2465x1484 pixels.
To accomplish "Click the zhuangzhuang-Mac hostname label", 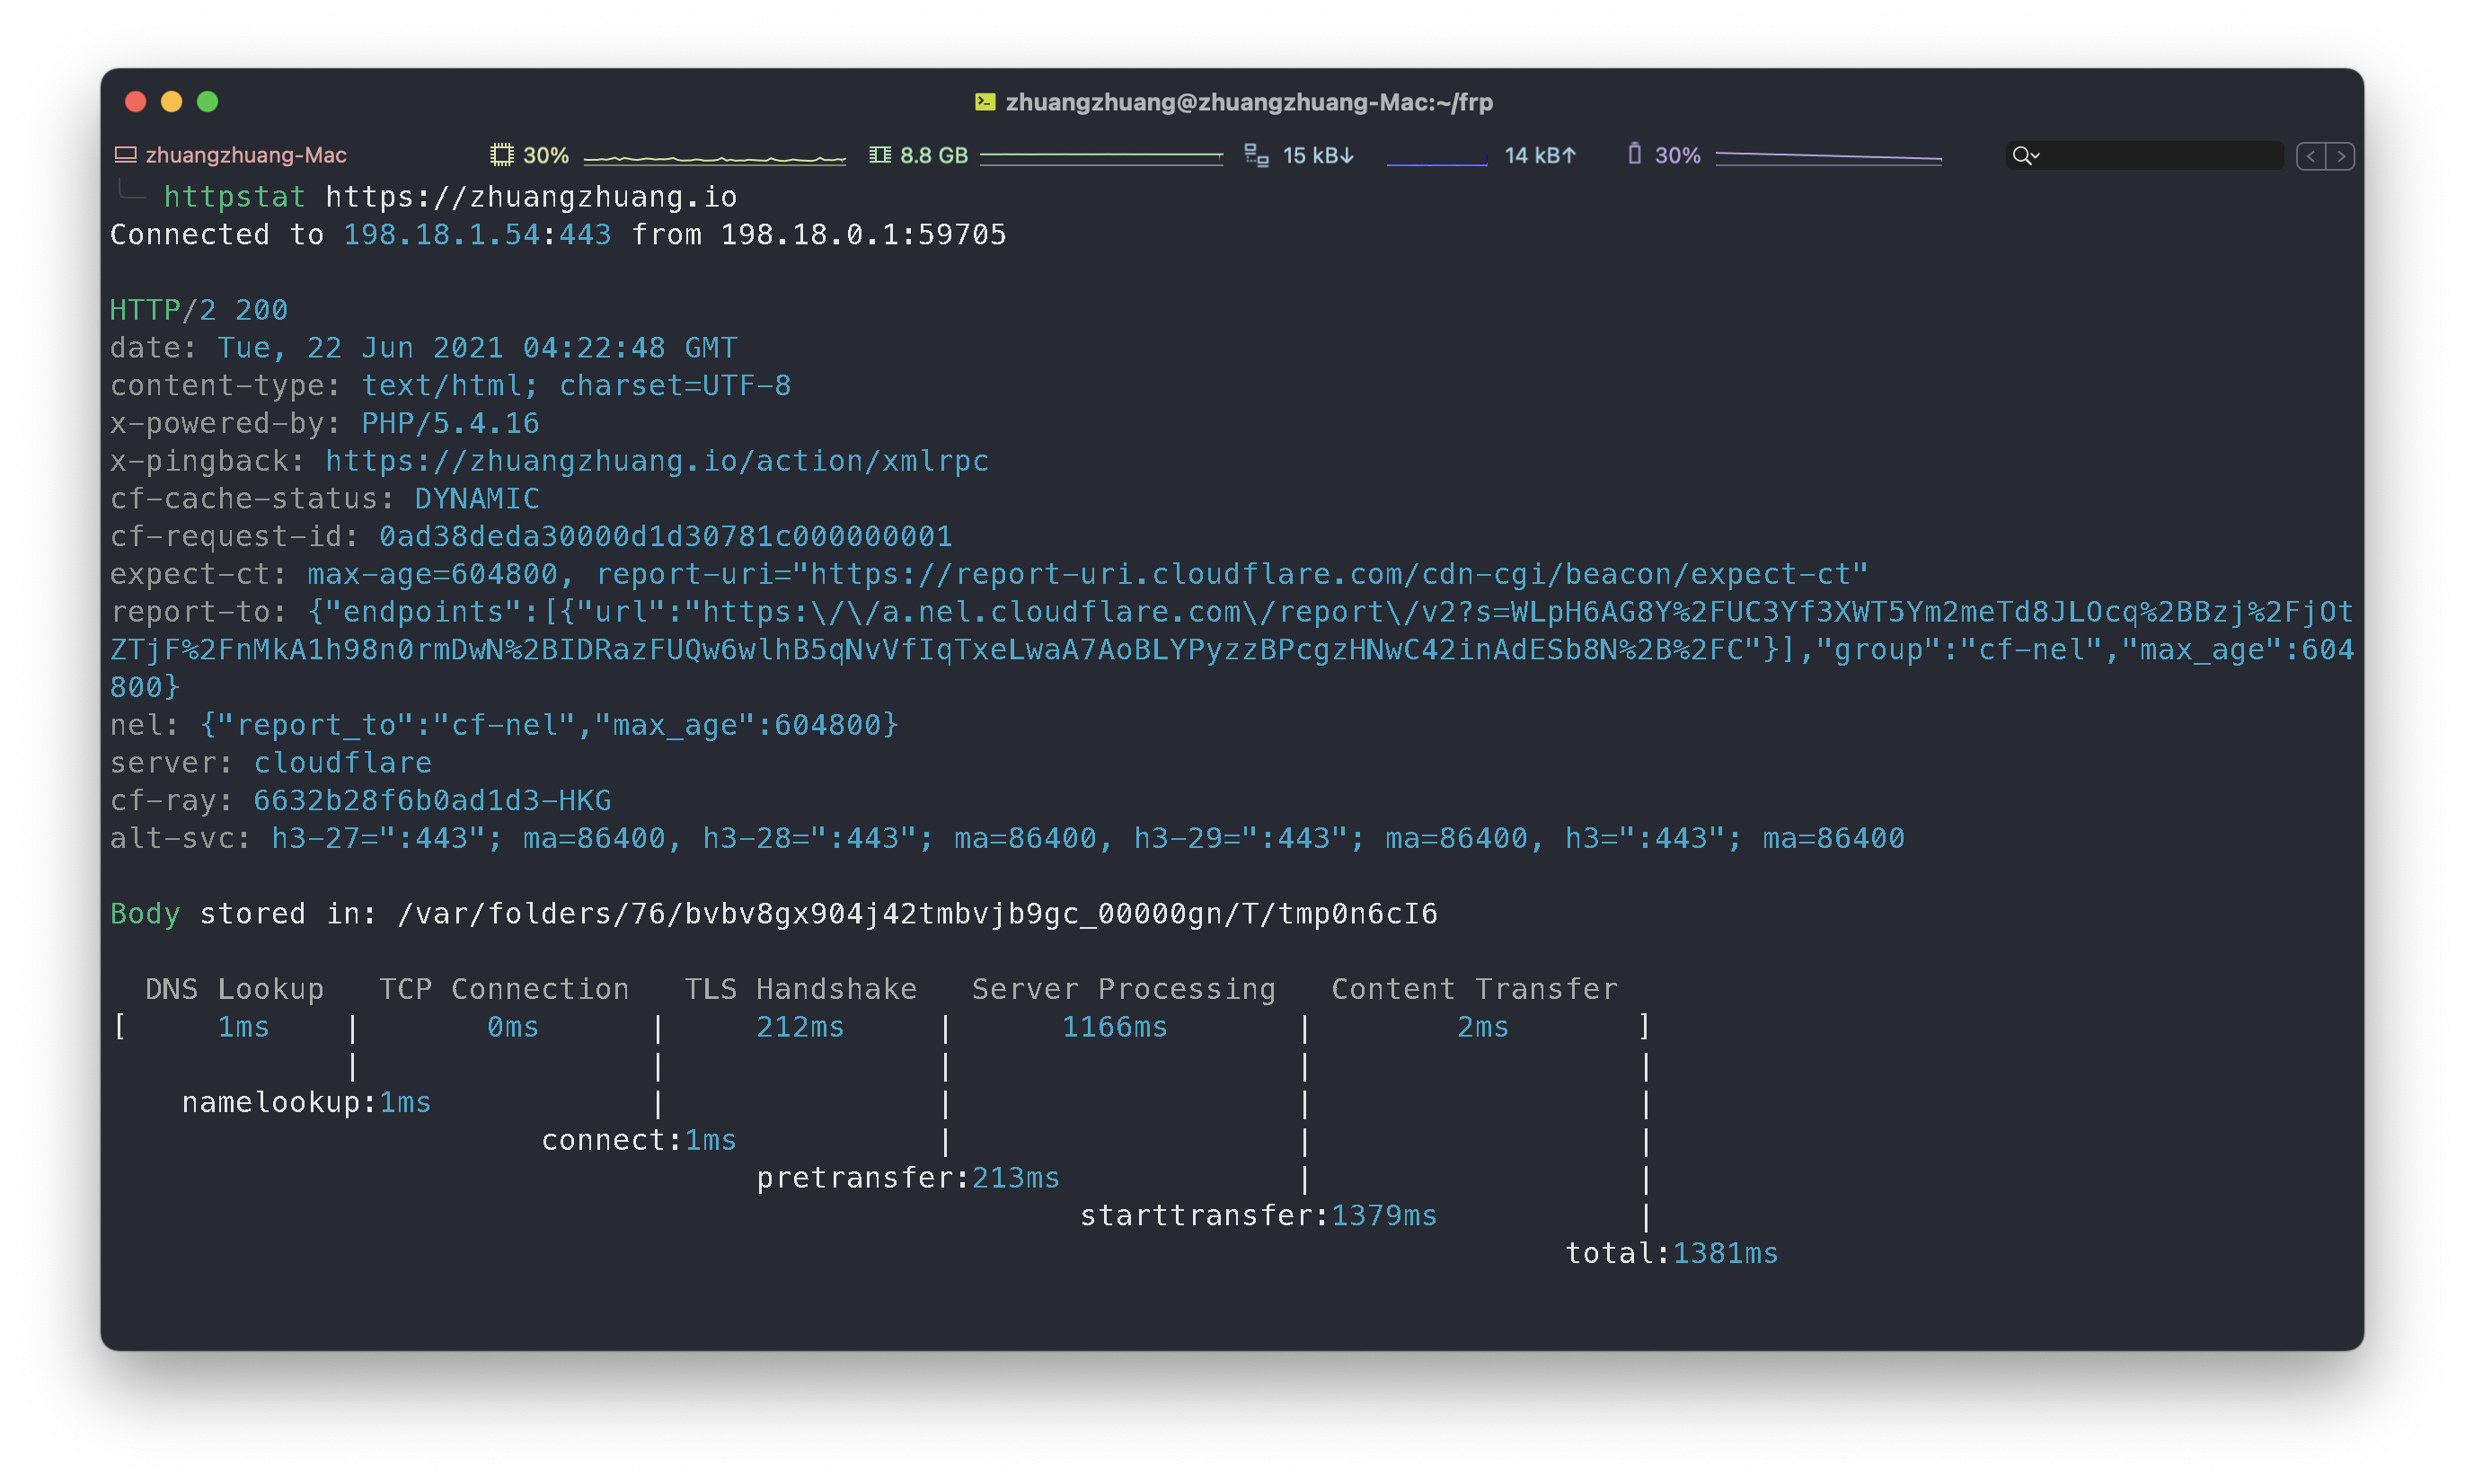I will 246,155.
